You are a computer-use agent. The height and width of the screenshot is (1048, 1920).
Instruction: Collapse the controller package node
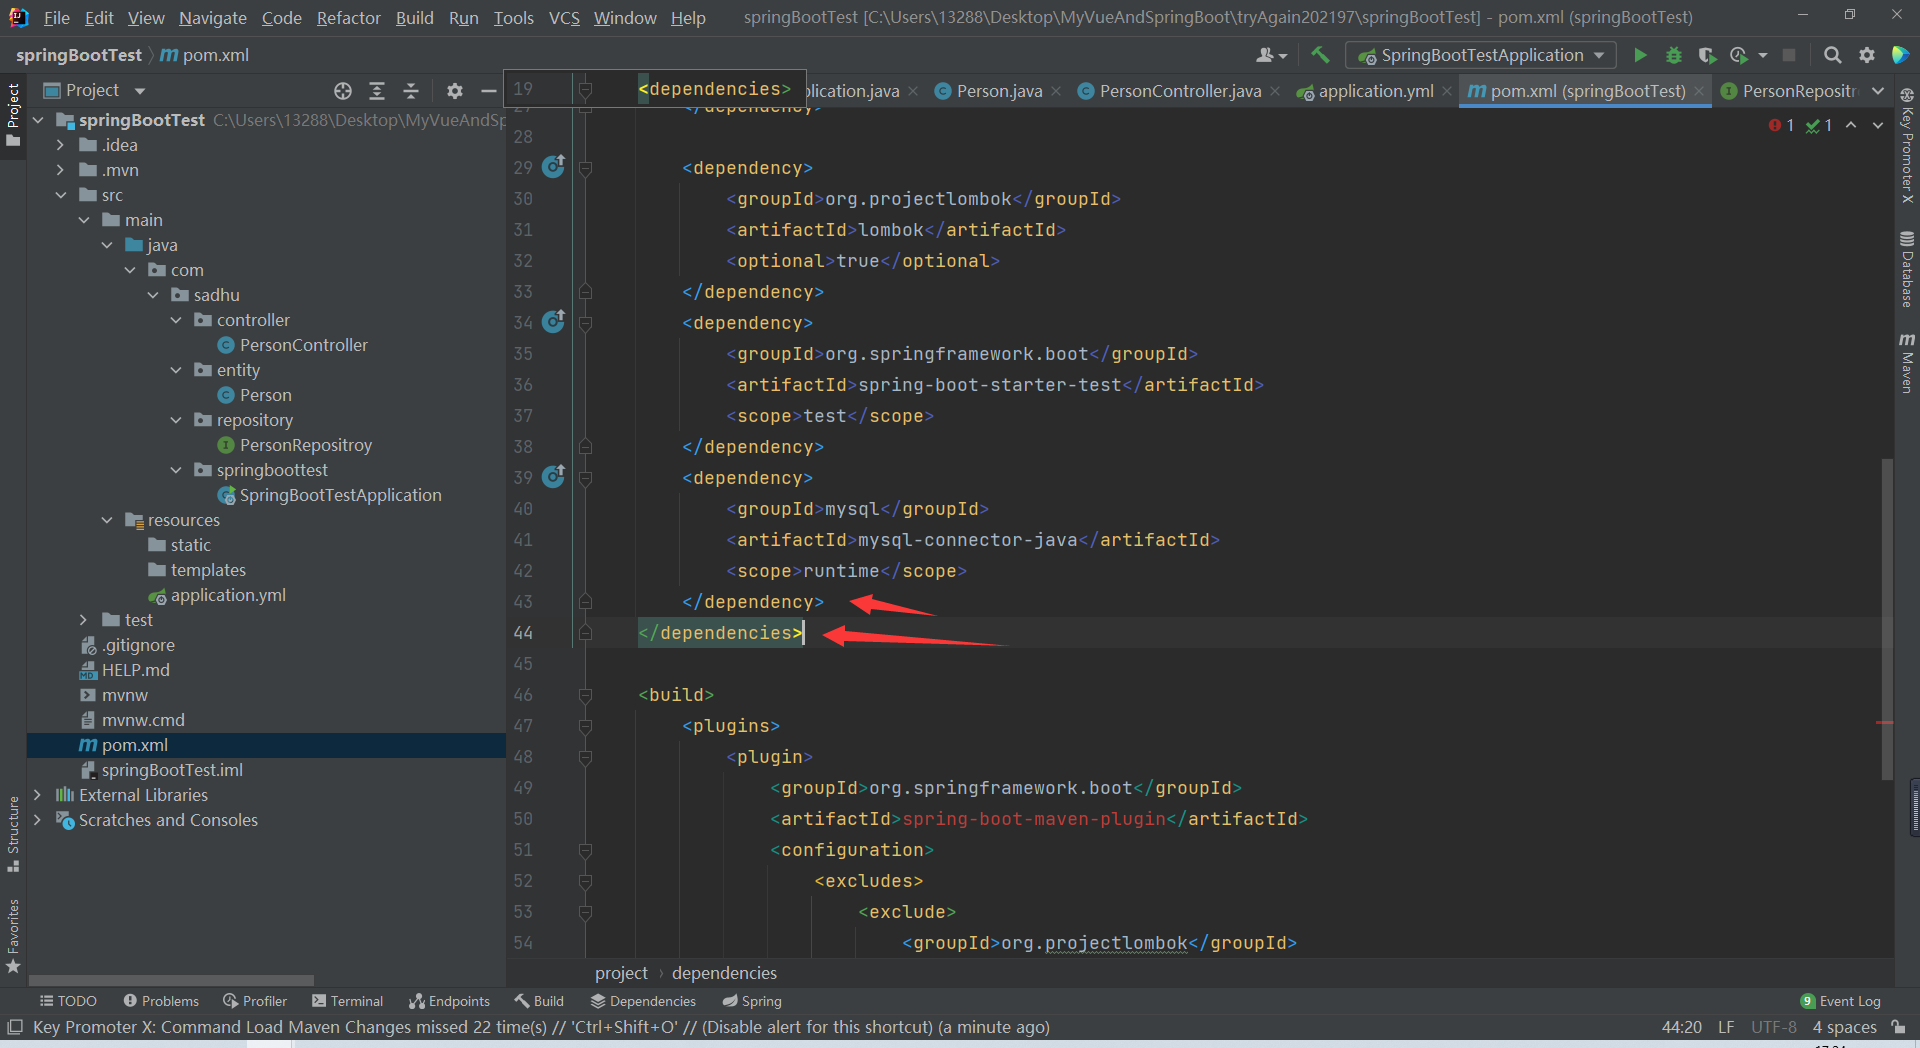[176, 319]
